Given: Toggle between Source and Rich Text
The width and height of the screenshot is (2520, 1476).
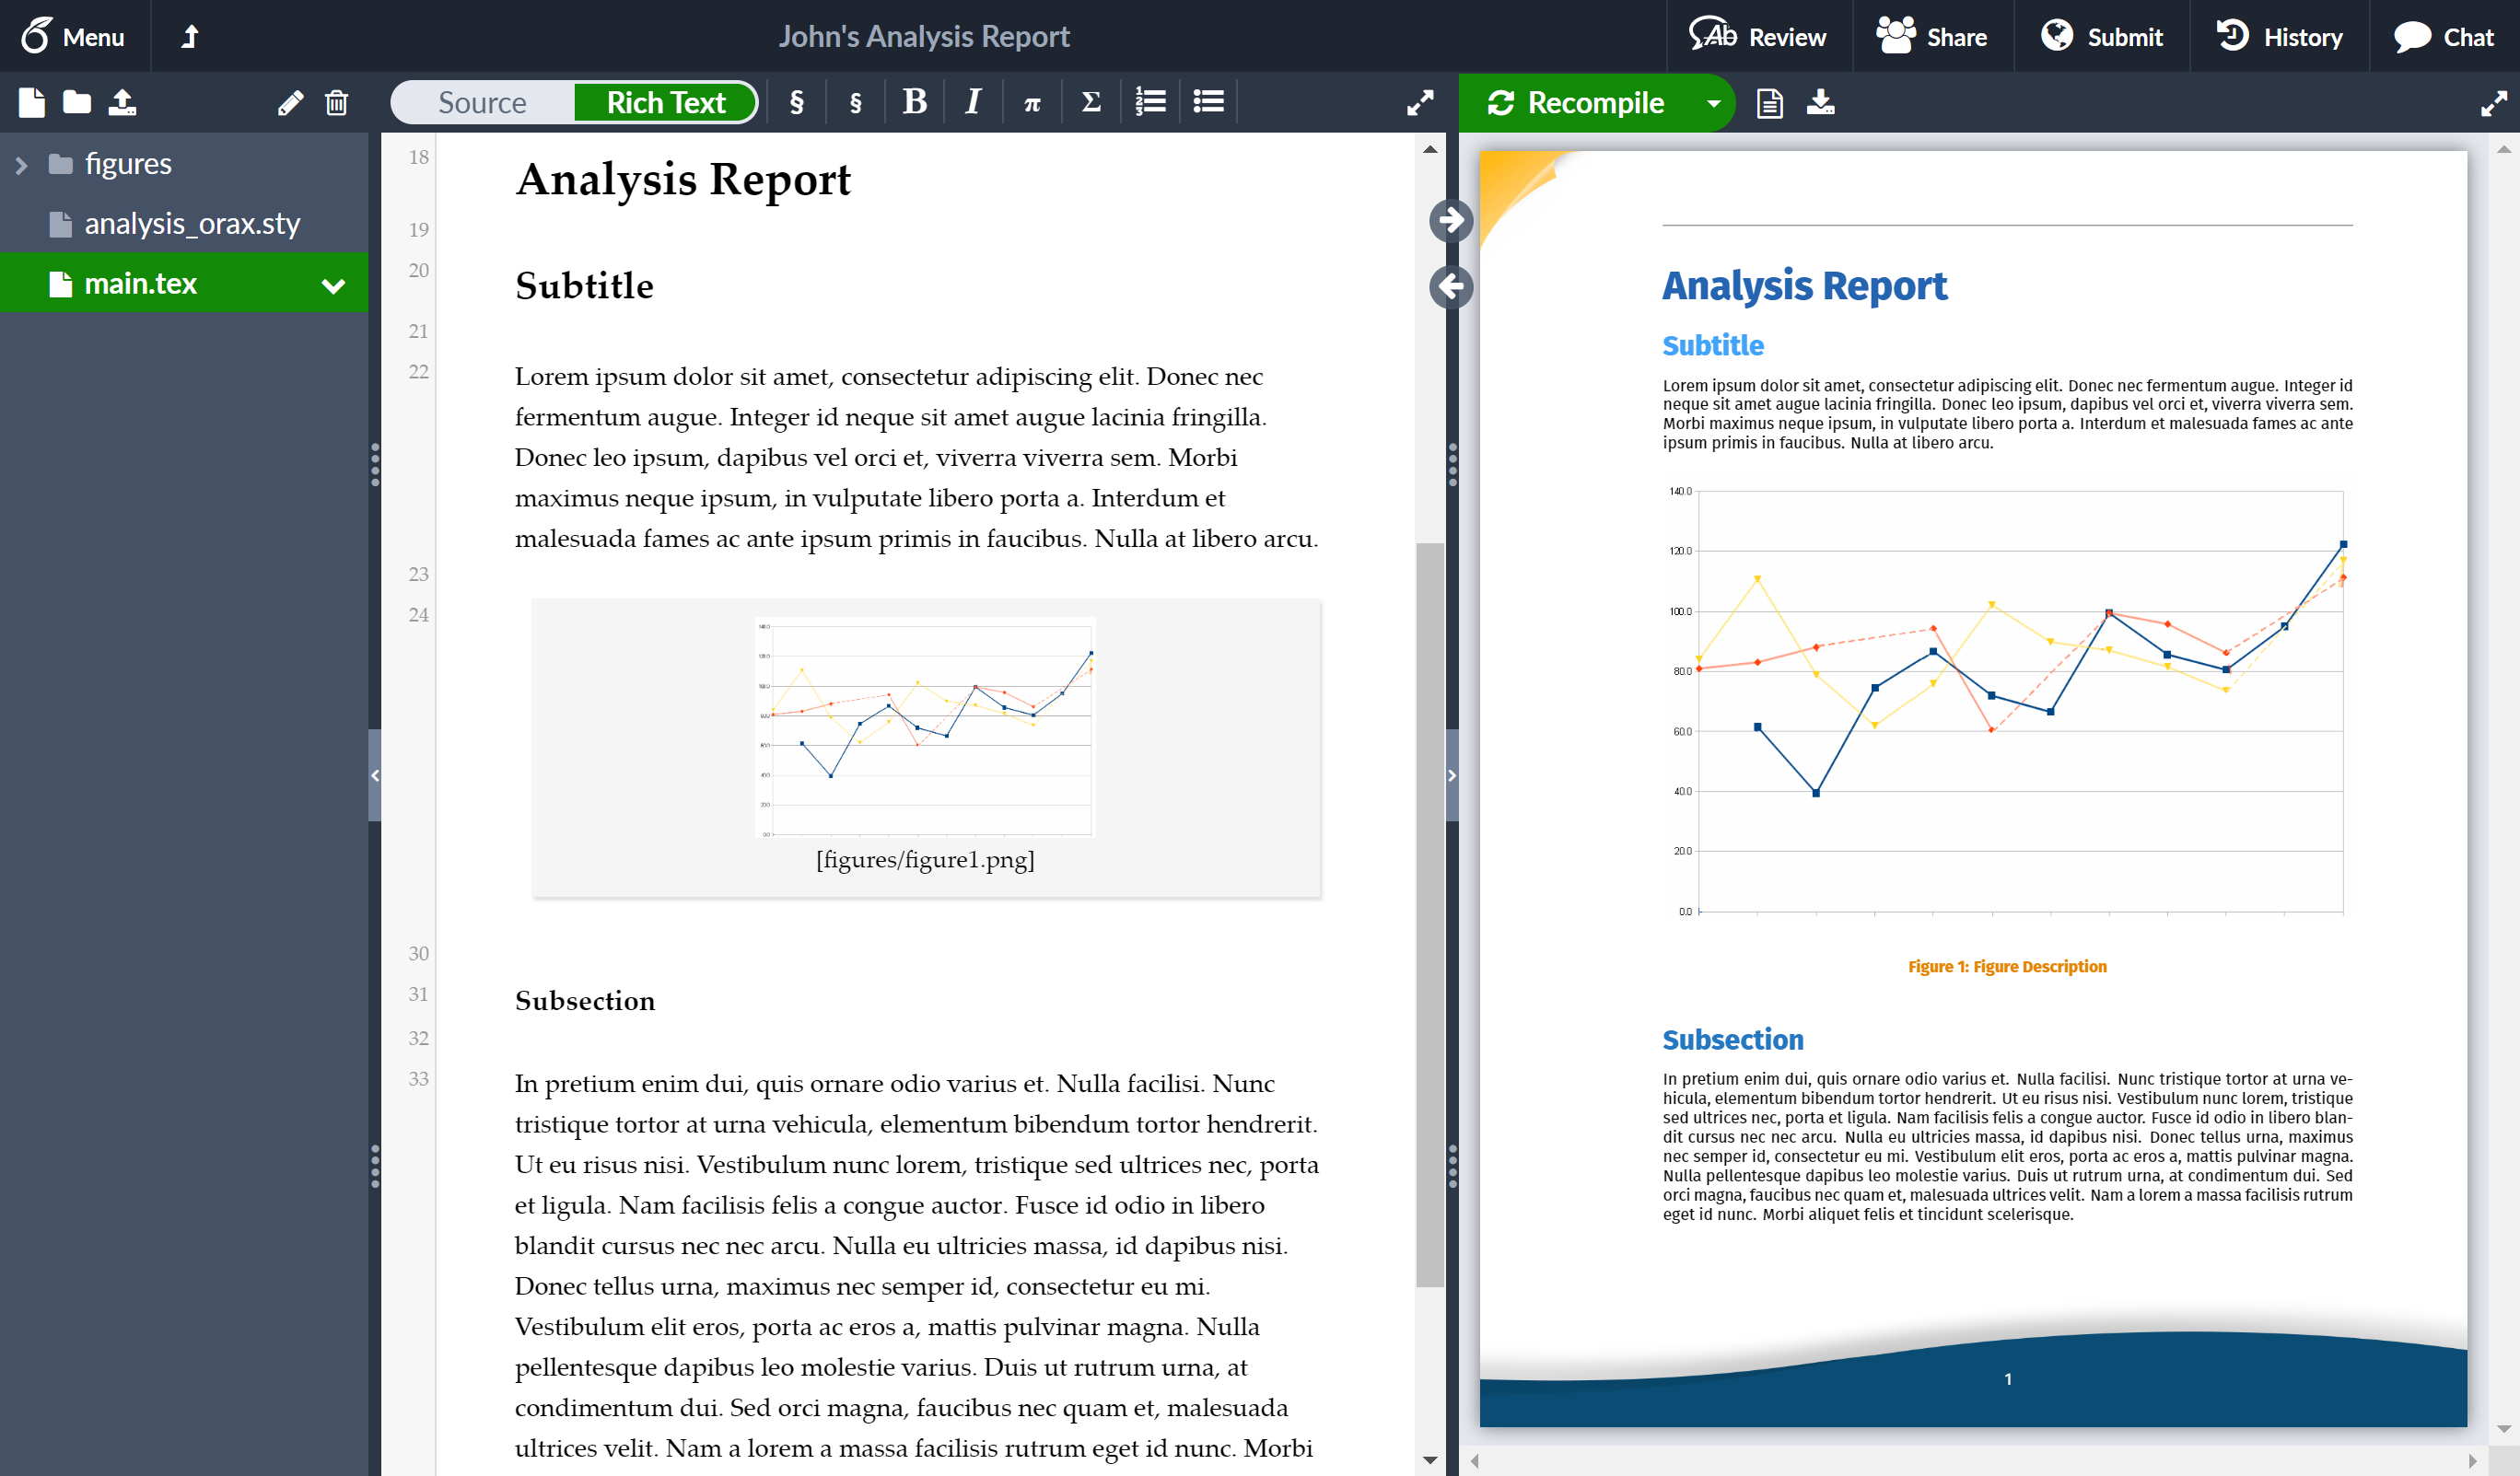Looking at the screenshot, I should coord(571,102).
